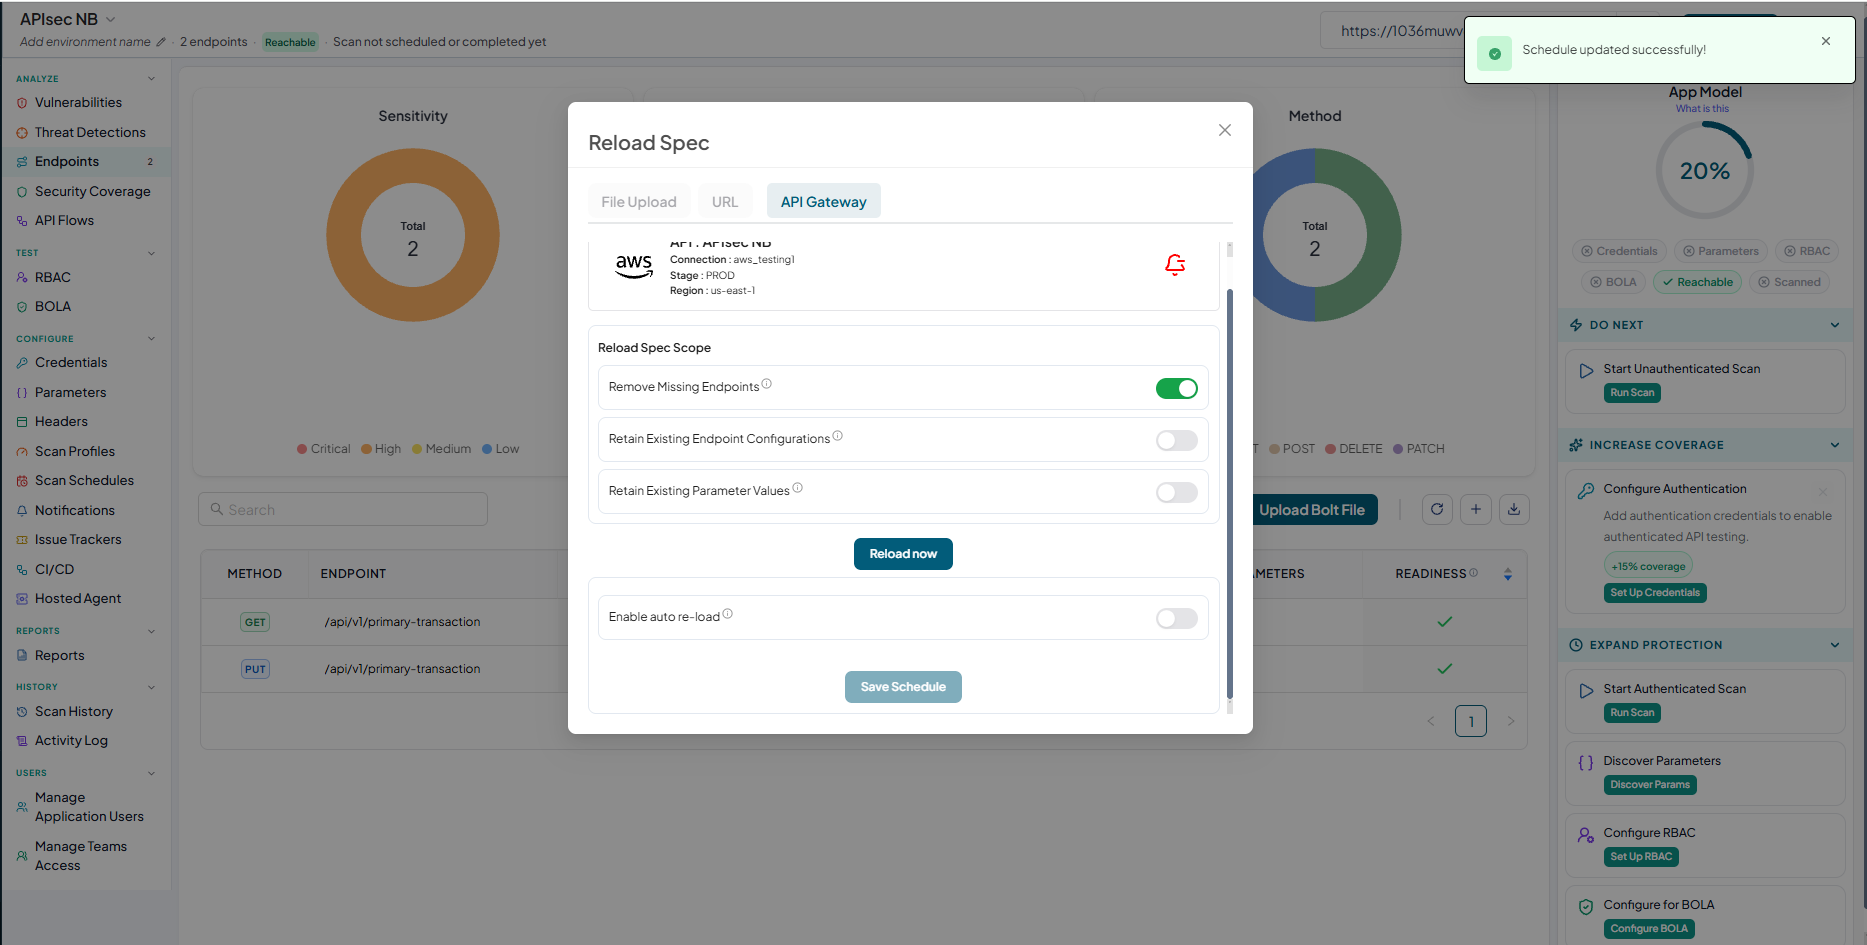1867x945 pixels.
Task: Click the Discover Params button
Action: pyautogui.click(x=1650, y=785)
